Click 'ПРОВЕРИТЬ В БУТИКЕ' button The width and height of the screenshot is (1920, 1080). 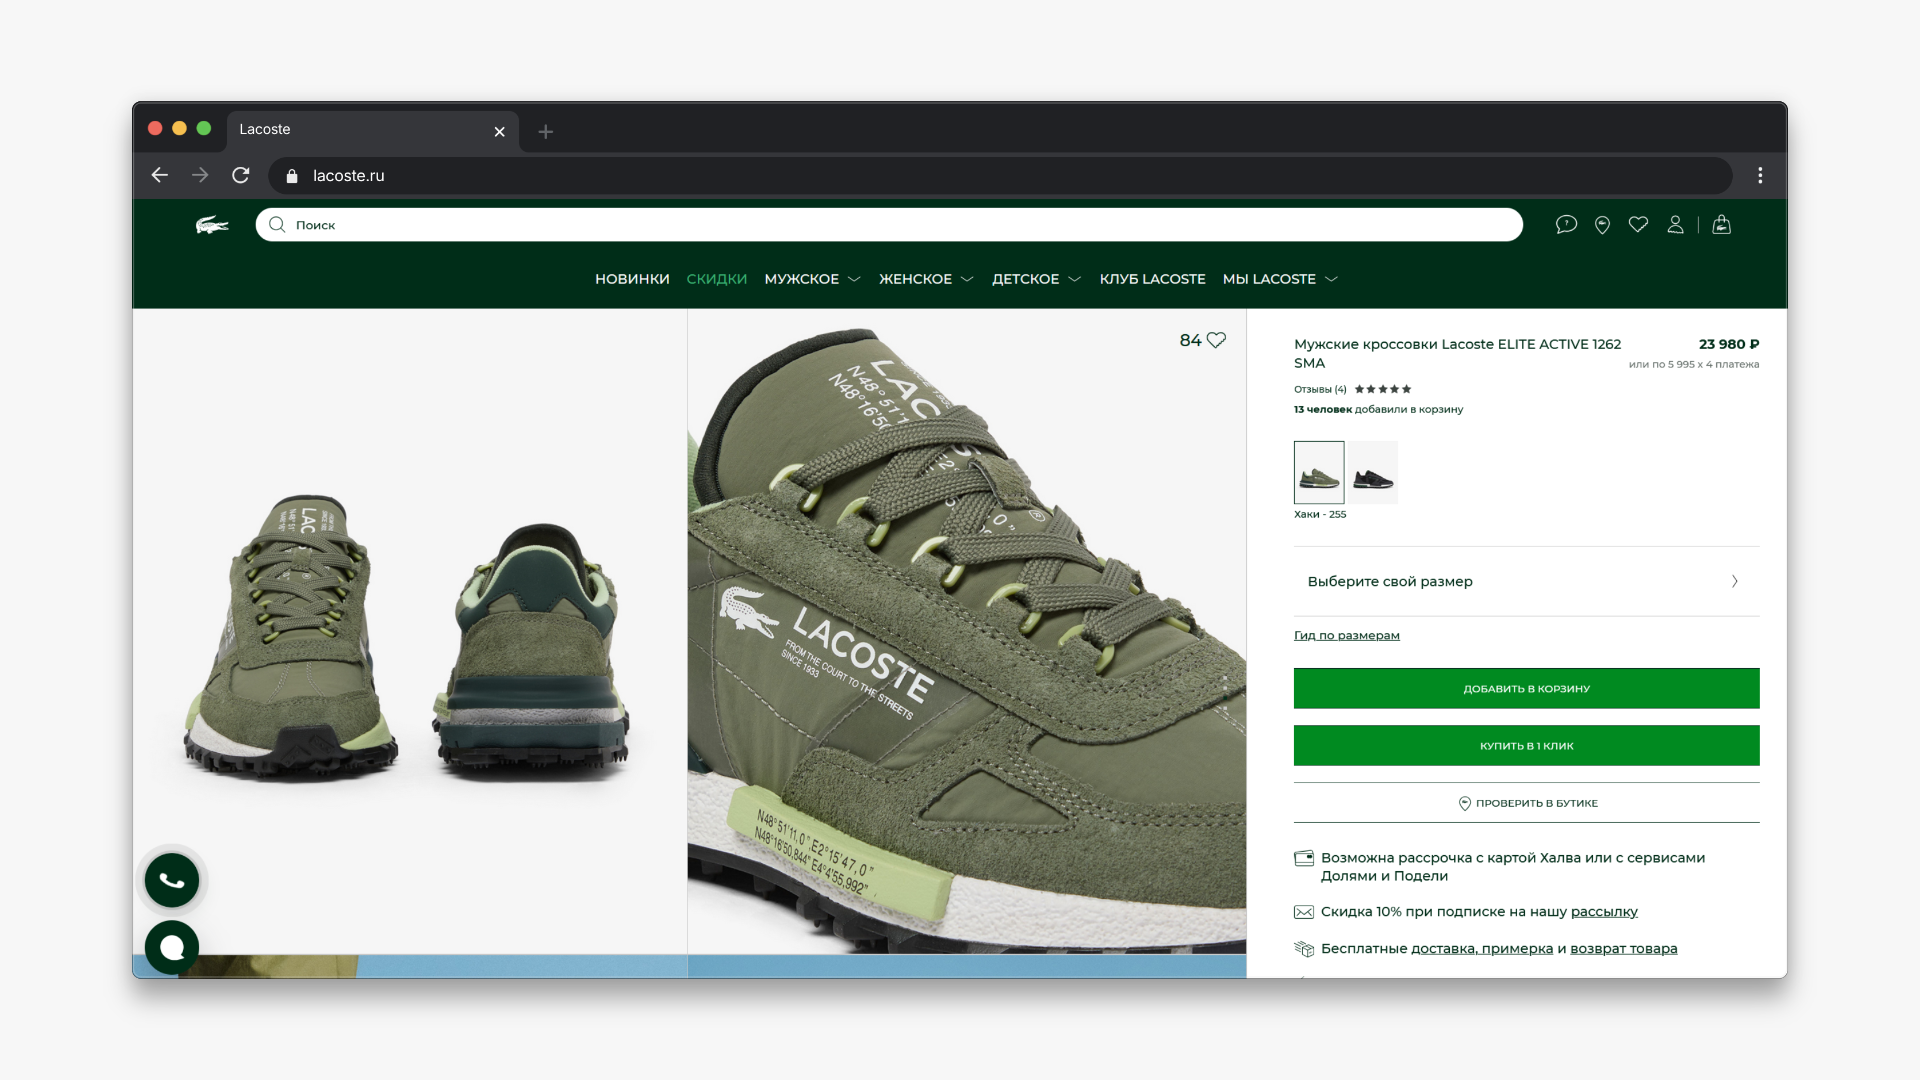(1526, 803)
